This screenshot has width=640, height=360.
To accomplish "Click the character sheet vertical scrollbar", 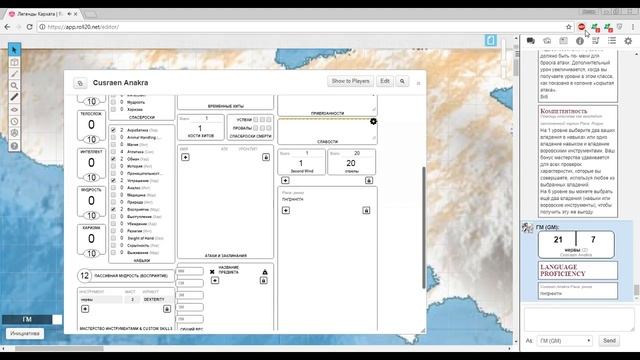I will [423, 227].
